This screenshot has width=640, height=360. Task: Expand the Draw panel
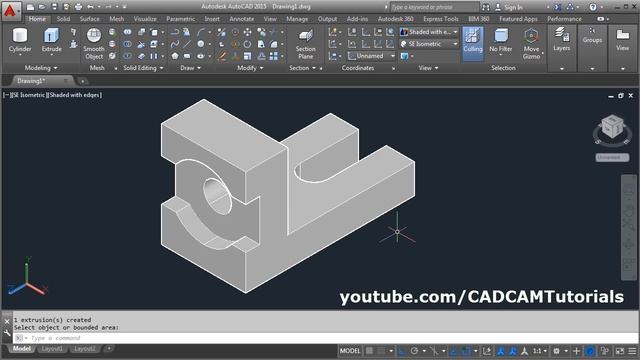point(190,68)
